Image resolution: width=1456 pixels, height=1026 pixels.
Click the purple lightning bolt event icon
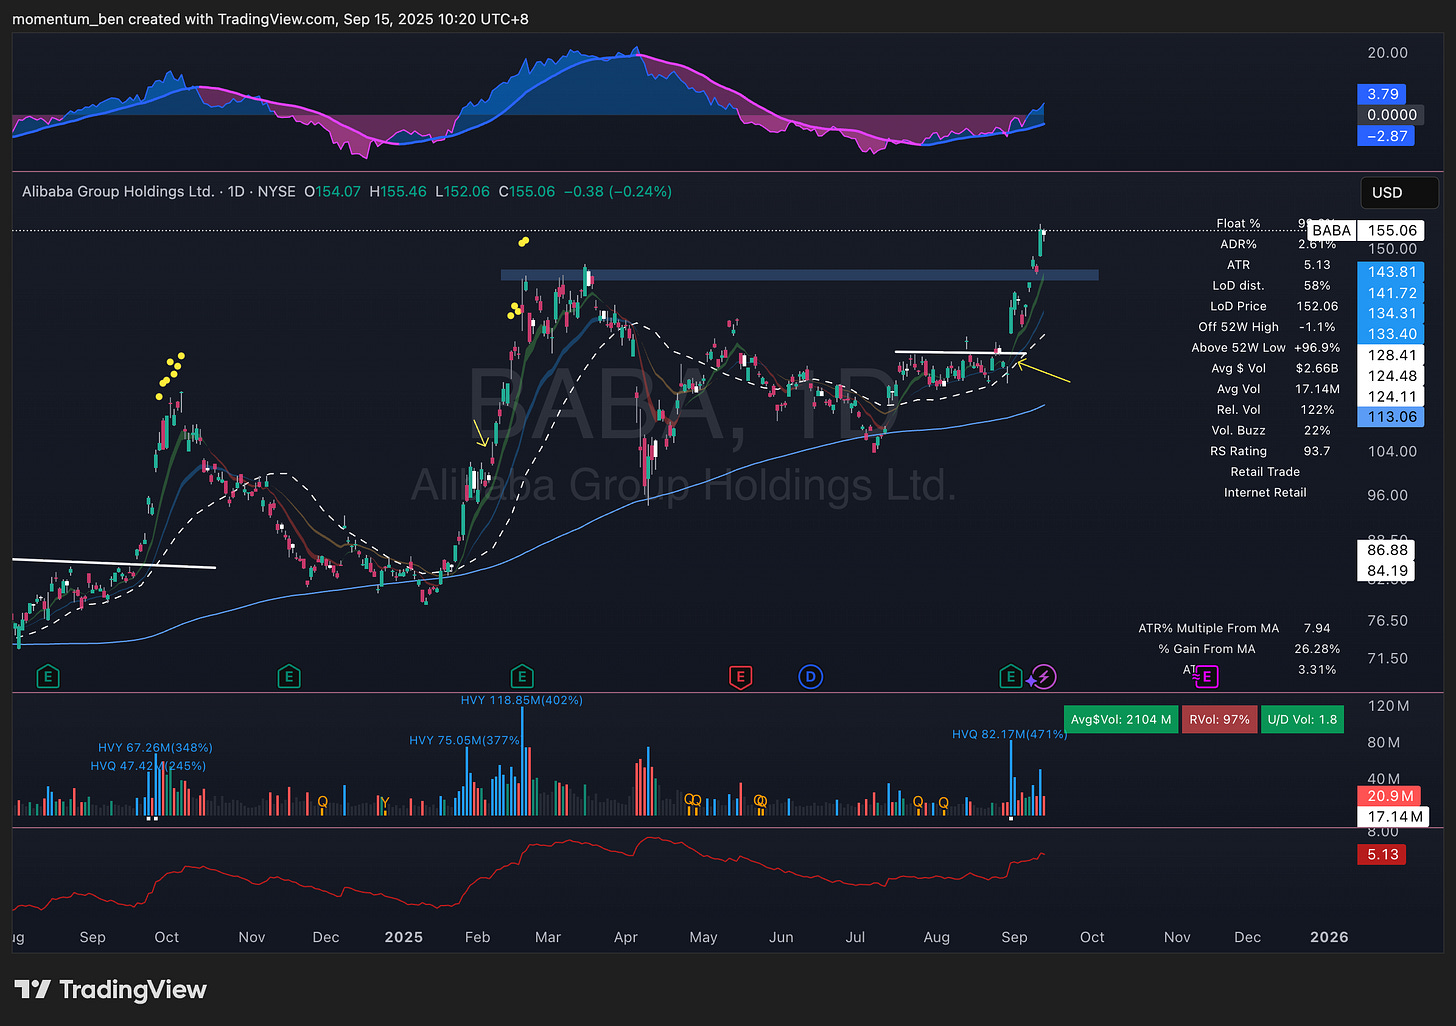point(1044,677)
